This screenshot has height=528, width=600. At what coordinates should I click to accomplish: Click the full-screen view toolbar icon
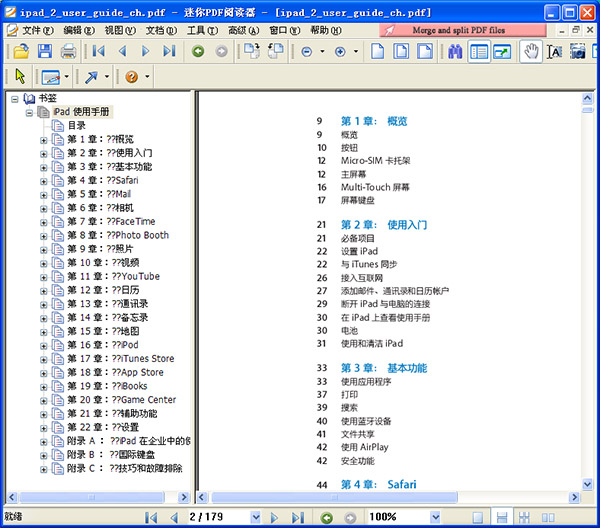pos(502,51)
